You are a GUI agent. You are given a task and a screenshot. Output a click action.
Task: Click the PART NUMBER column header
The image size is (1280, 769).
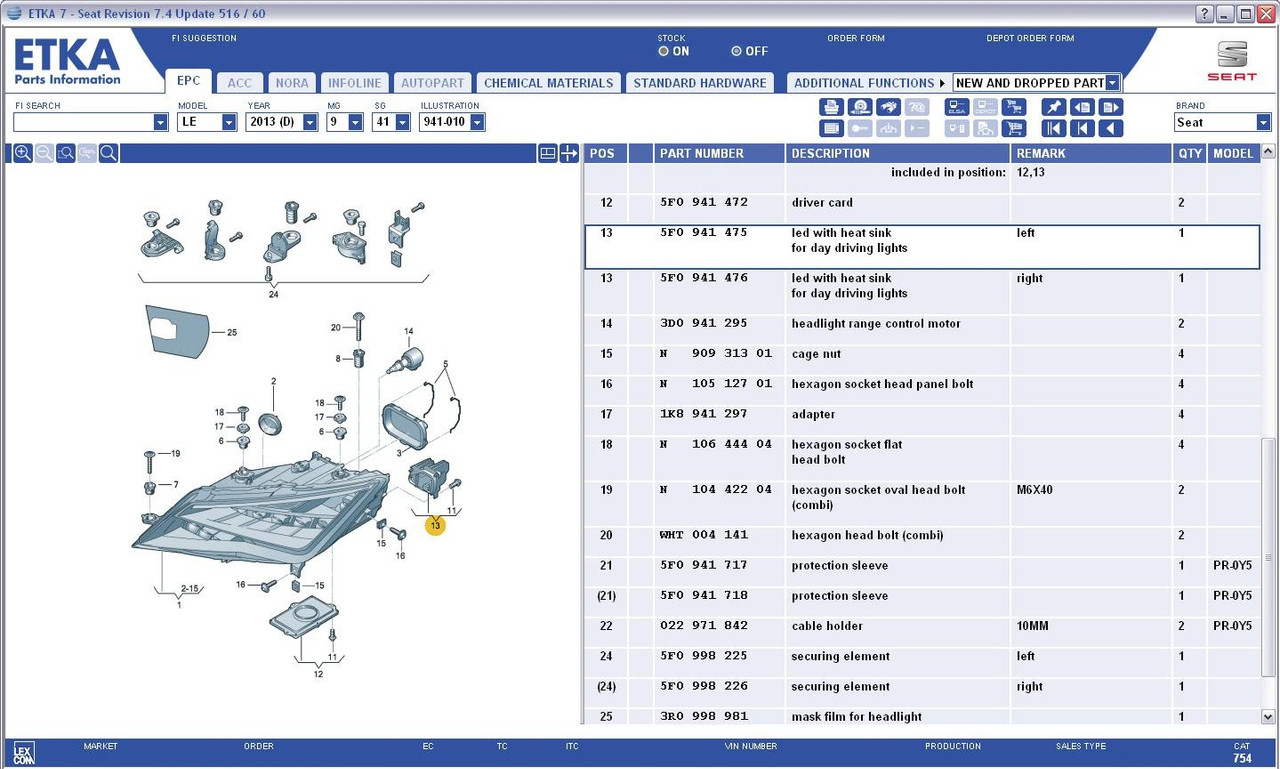coord(719,153)
